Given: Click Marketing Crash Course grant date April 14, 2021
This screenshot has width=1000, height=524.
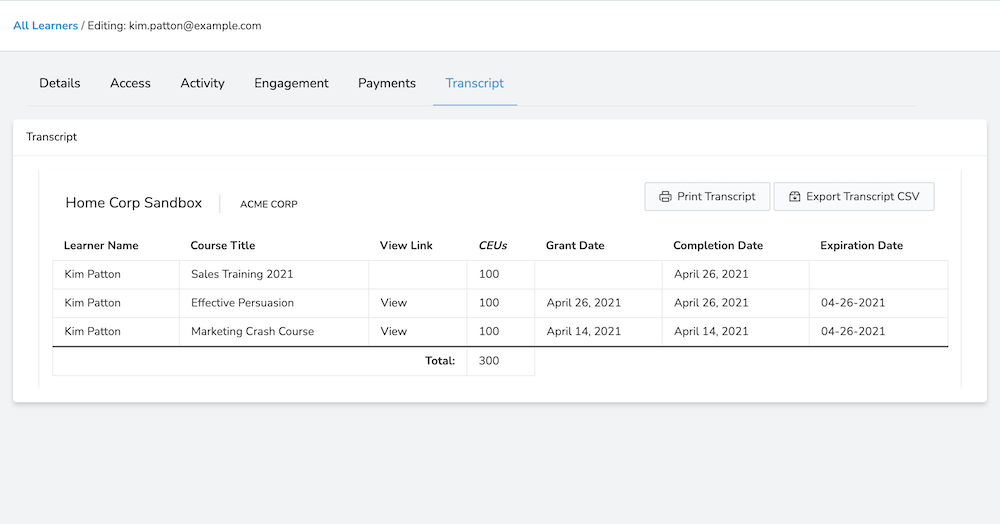Looking at the screenshot, I should [x=584, y=331].
